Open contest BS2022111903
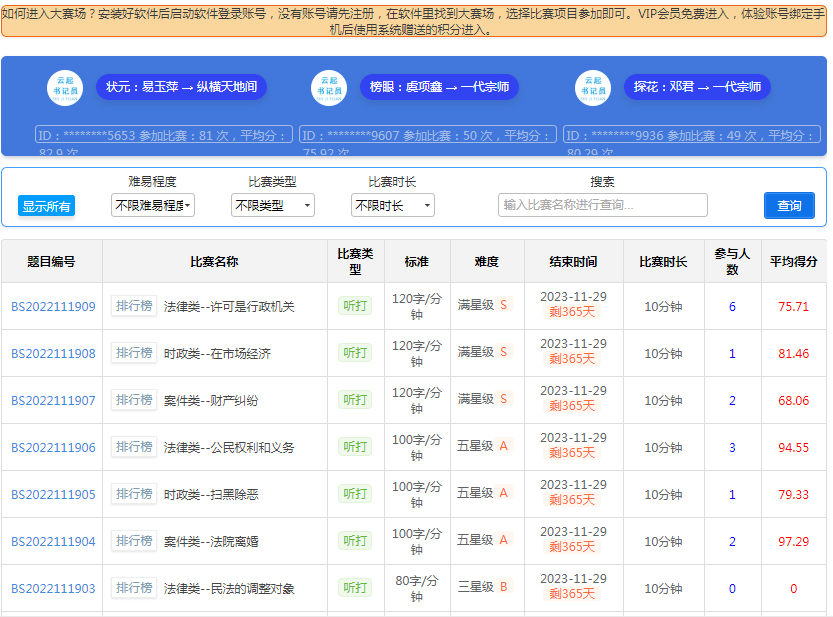Image resolution: width=833 pixels, height=617 pixels. point(53,589)
